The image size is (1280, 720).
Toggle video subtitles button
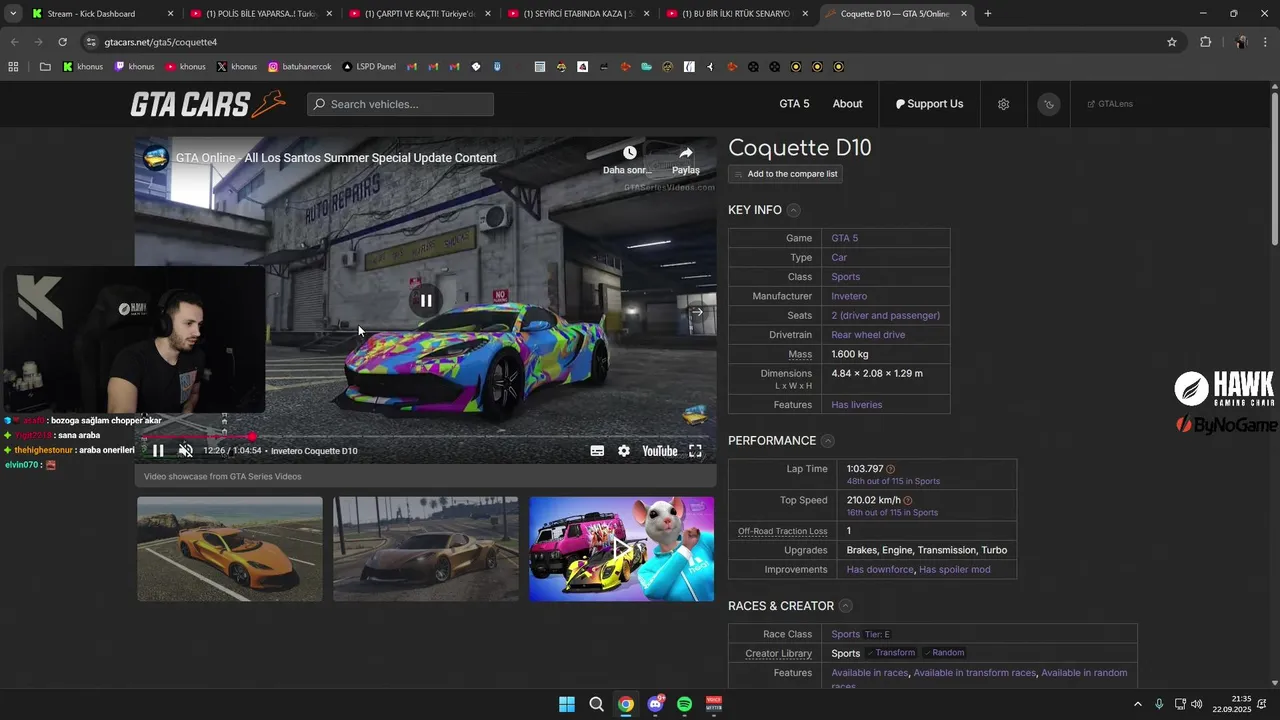click(x=597, y=451)
